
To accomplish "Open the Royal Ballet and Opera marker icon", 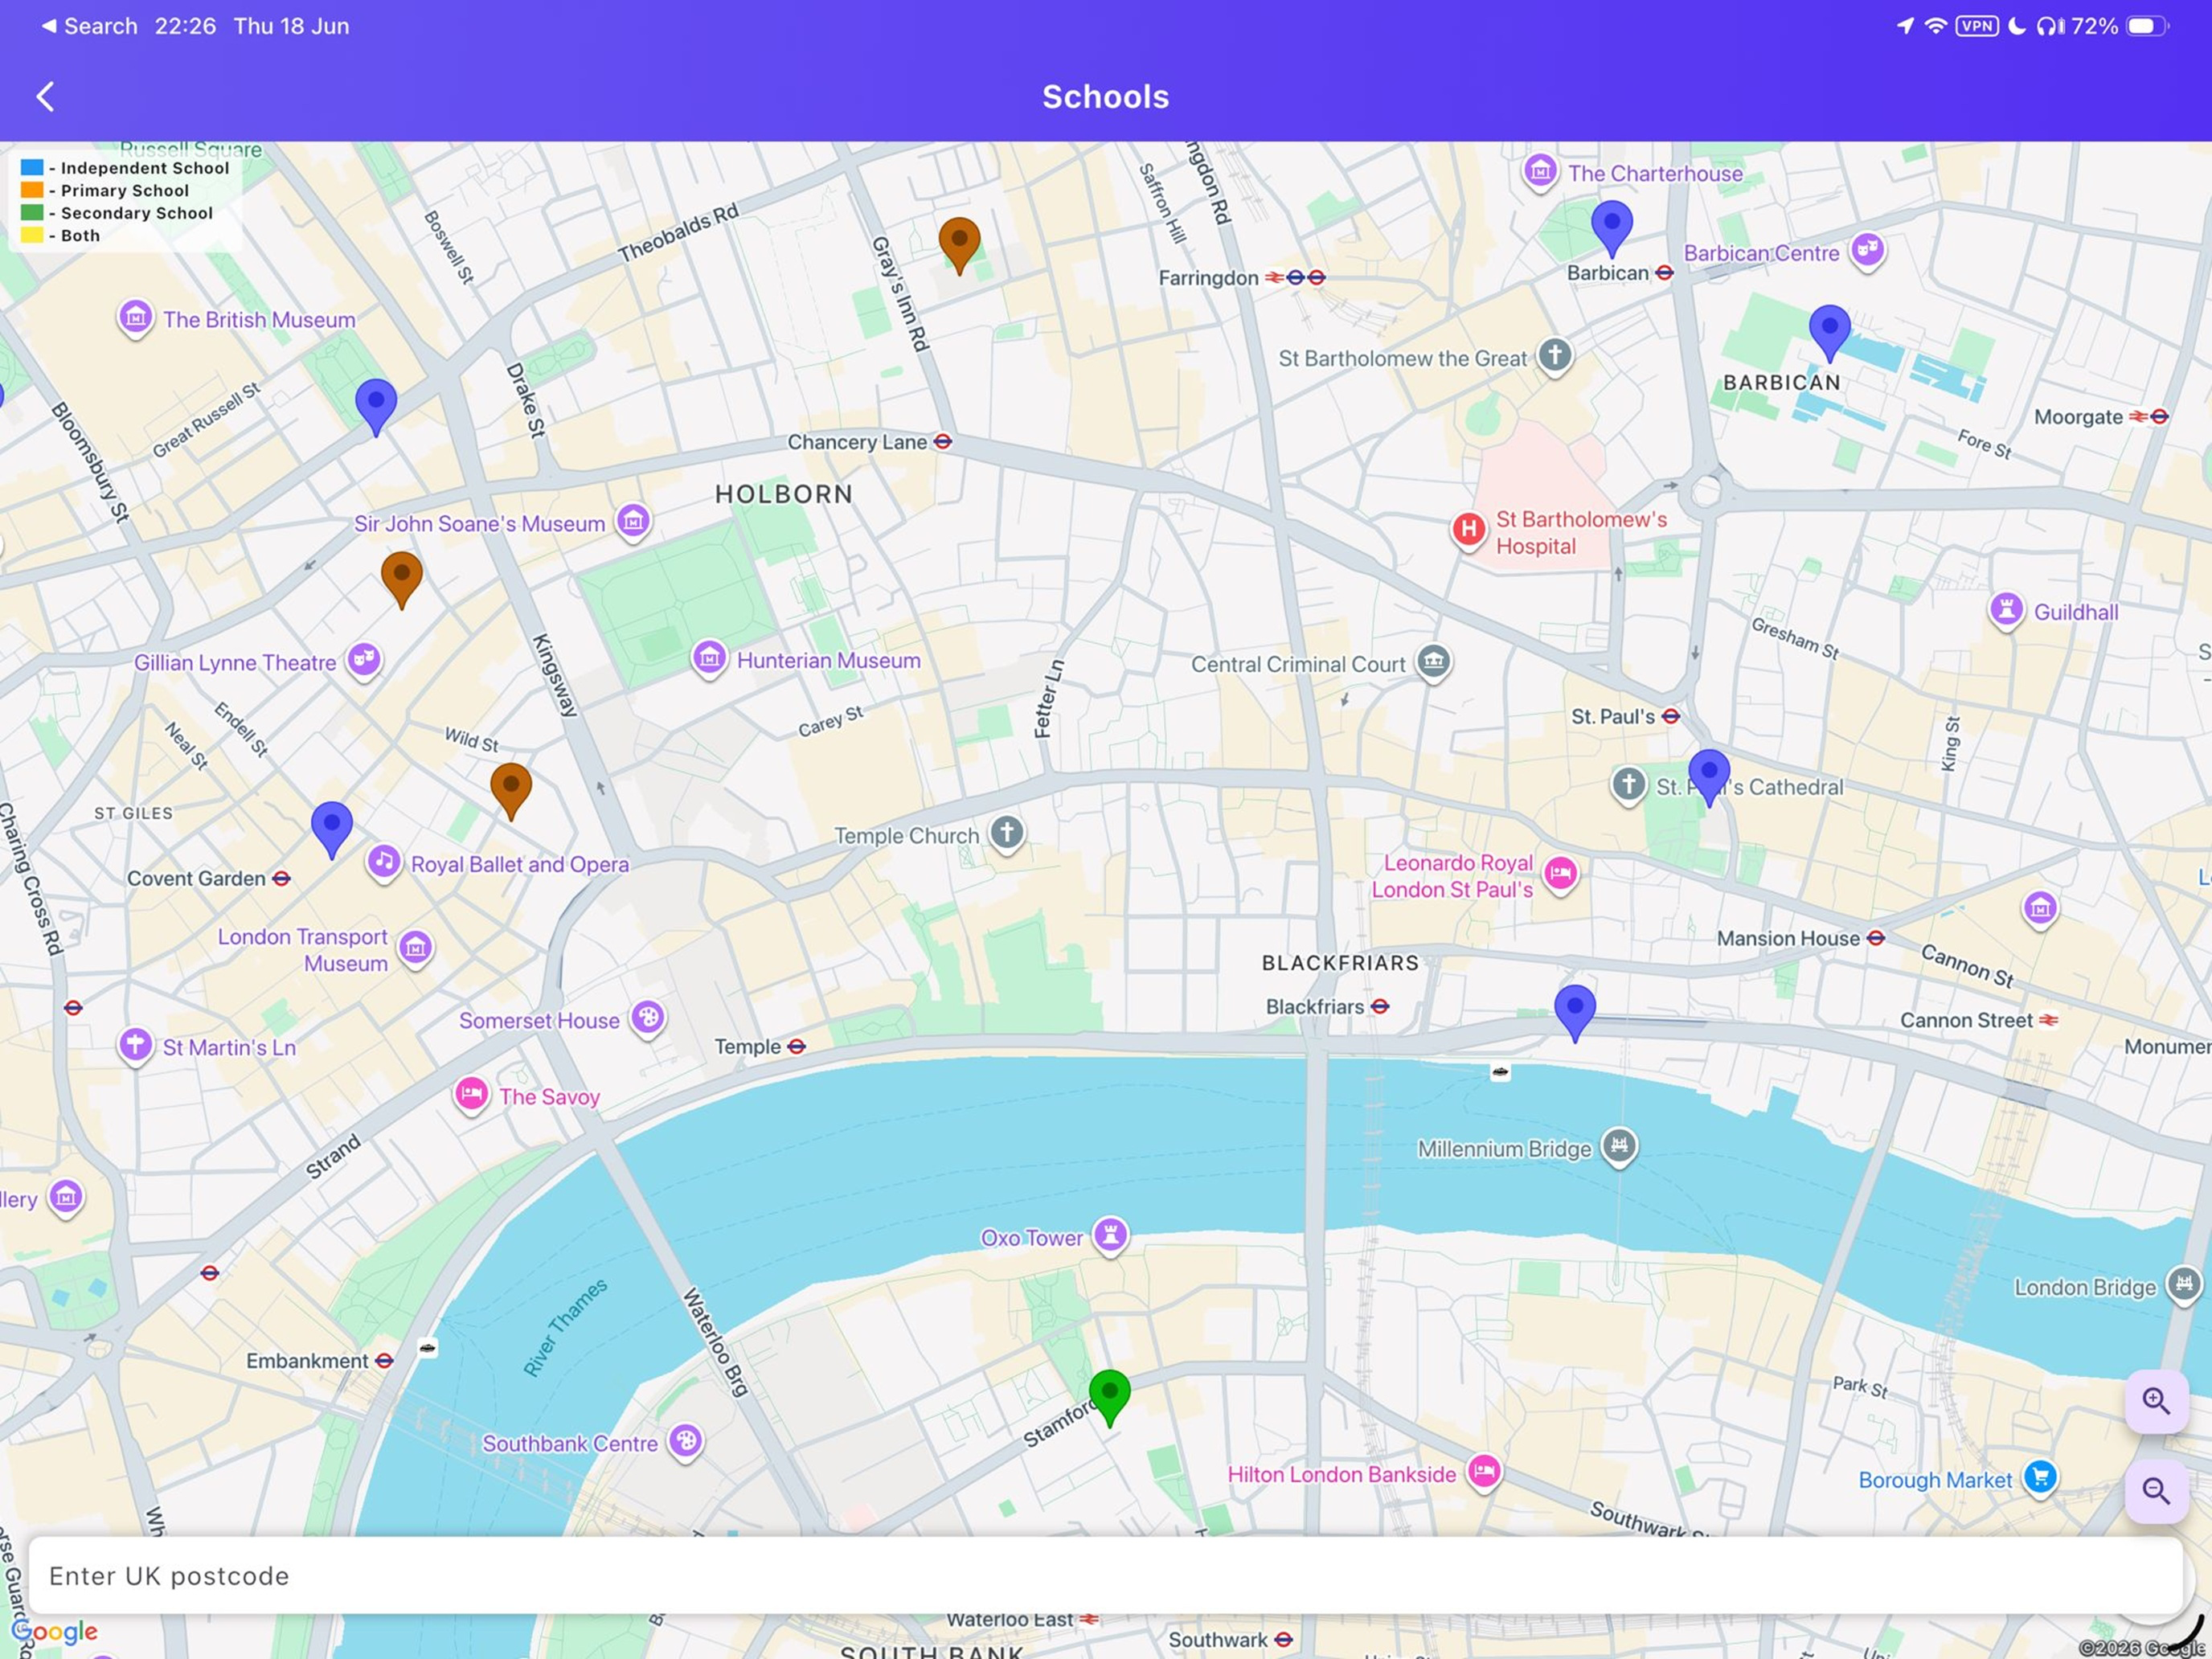I will (x=384, y=862).
